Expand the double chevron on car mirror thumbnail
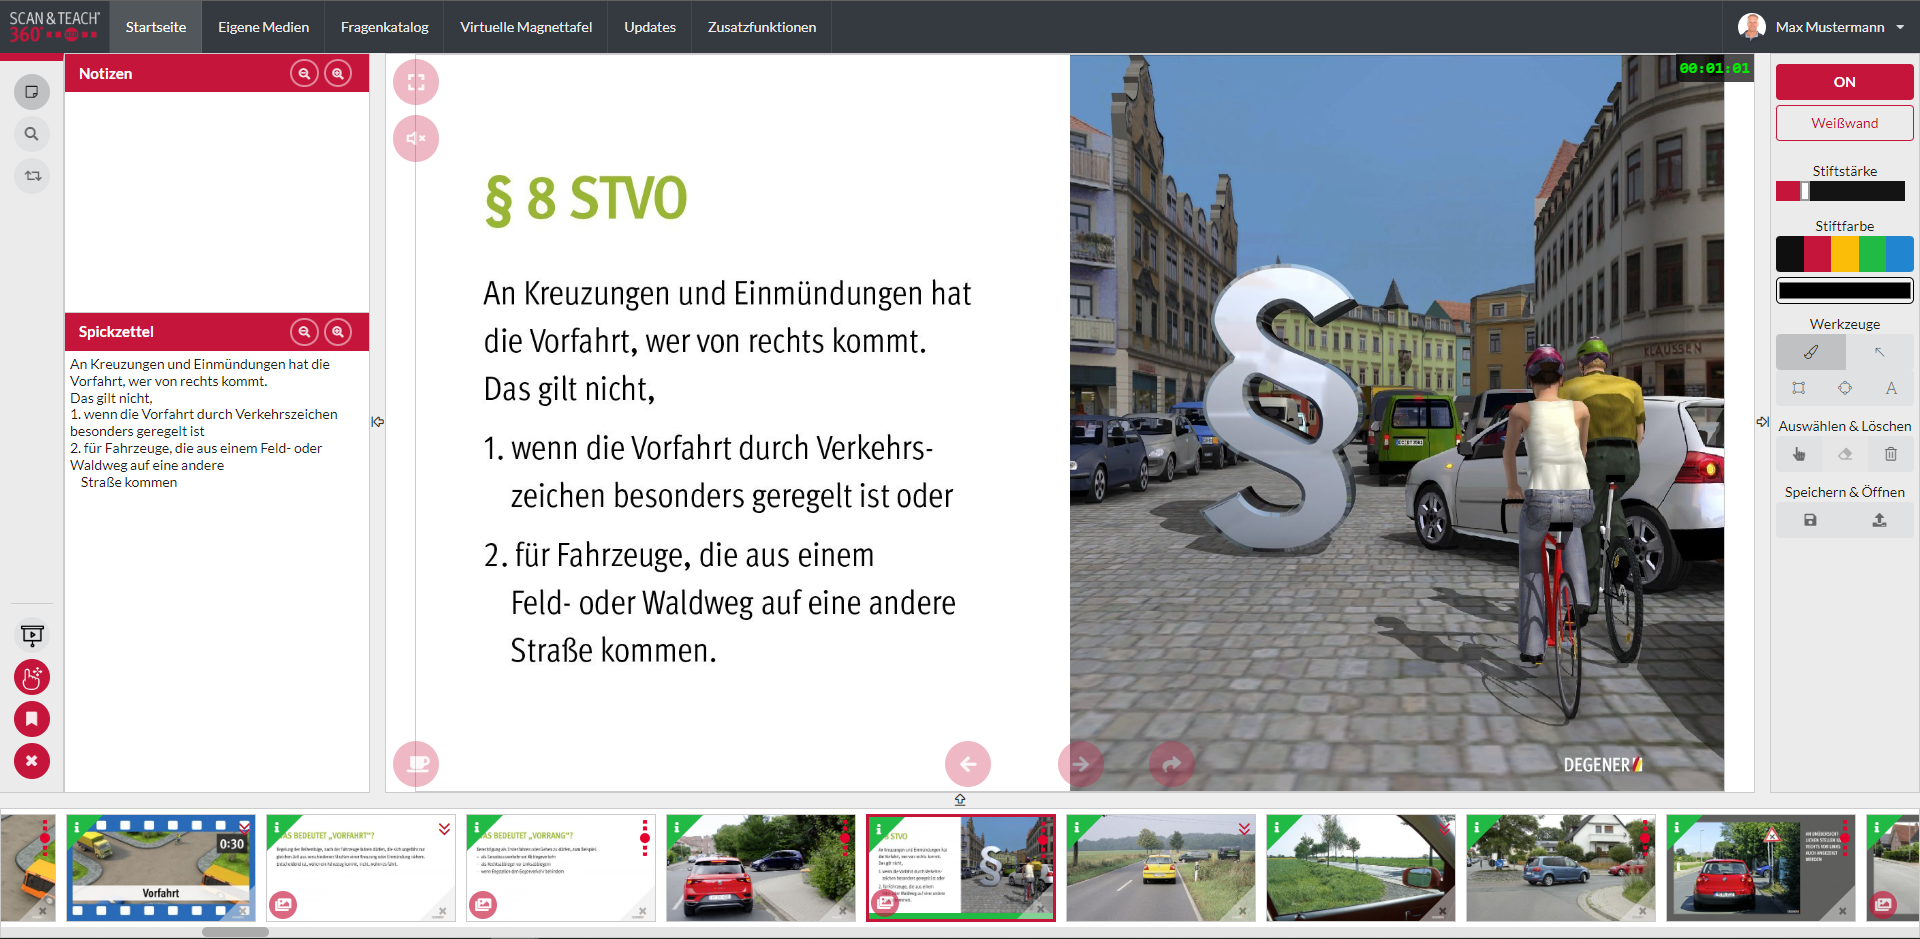 click(1444, 829)
